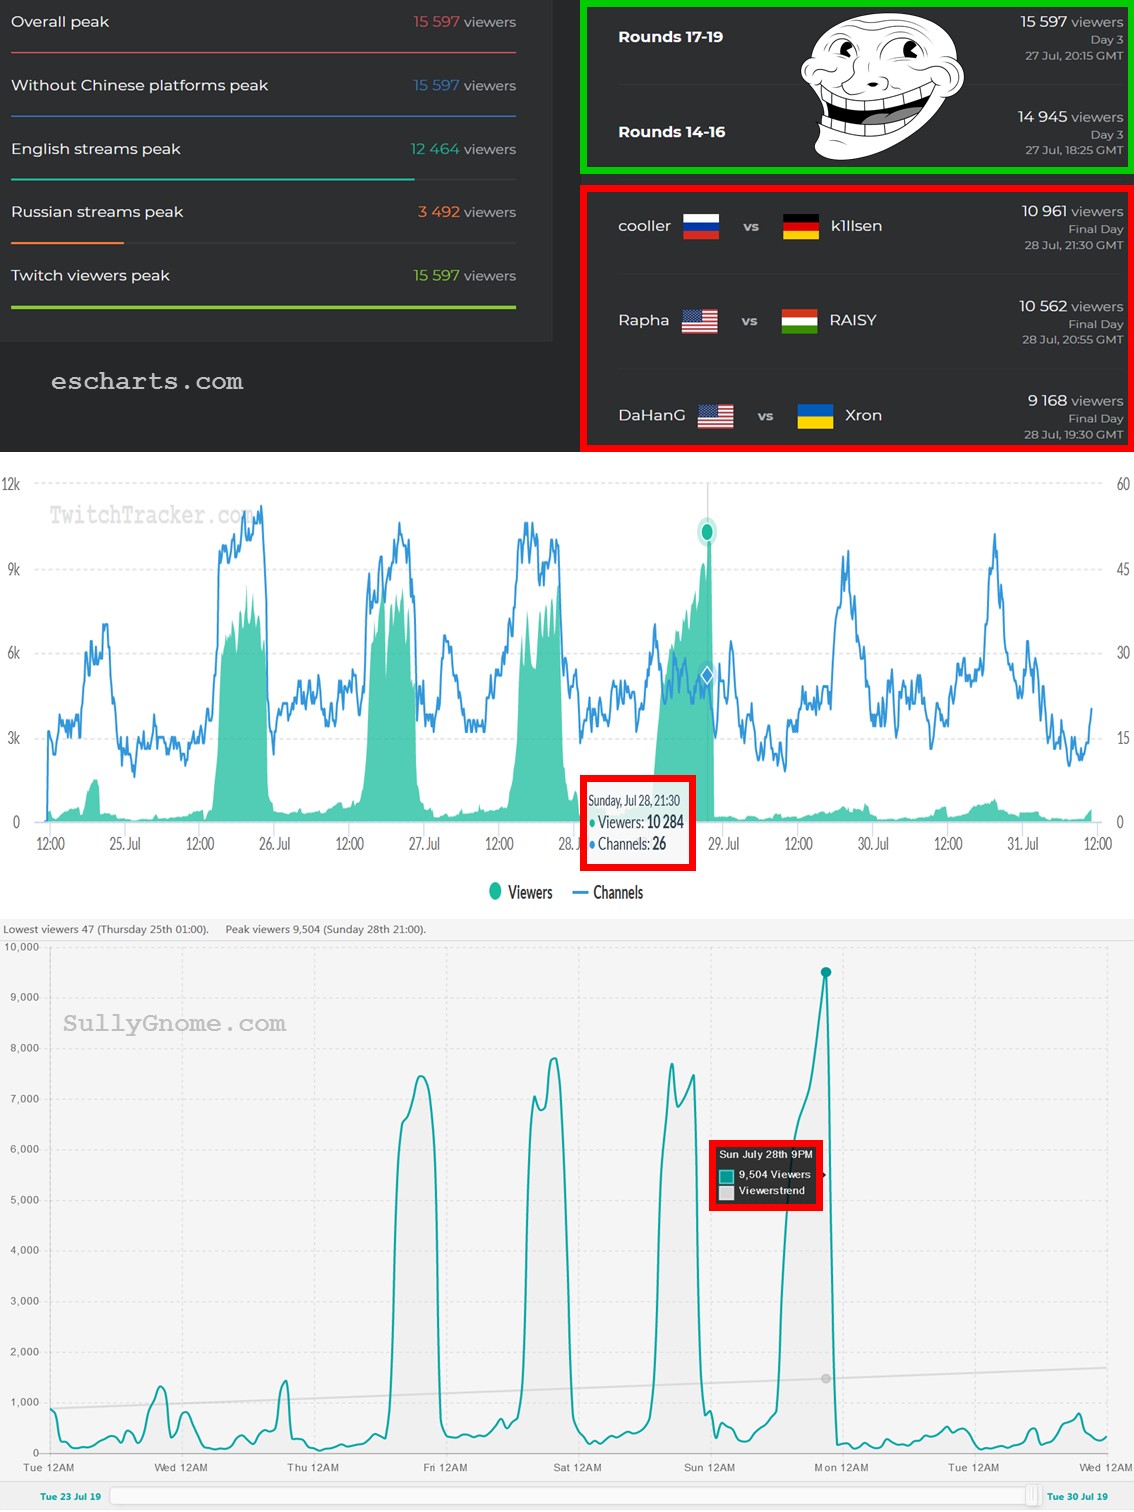Screen dimensions: 1134x1512
Task: Toggle the Channels series in chart legend
Action: (x=608, y=892)
